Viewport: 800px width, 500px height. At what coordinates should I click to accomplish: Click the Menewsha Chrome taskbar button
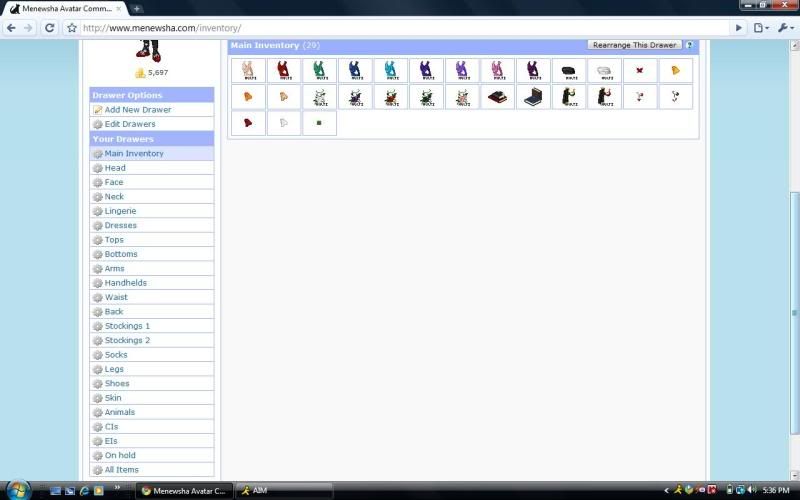coord(185,491)
